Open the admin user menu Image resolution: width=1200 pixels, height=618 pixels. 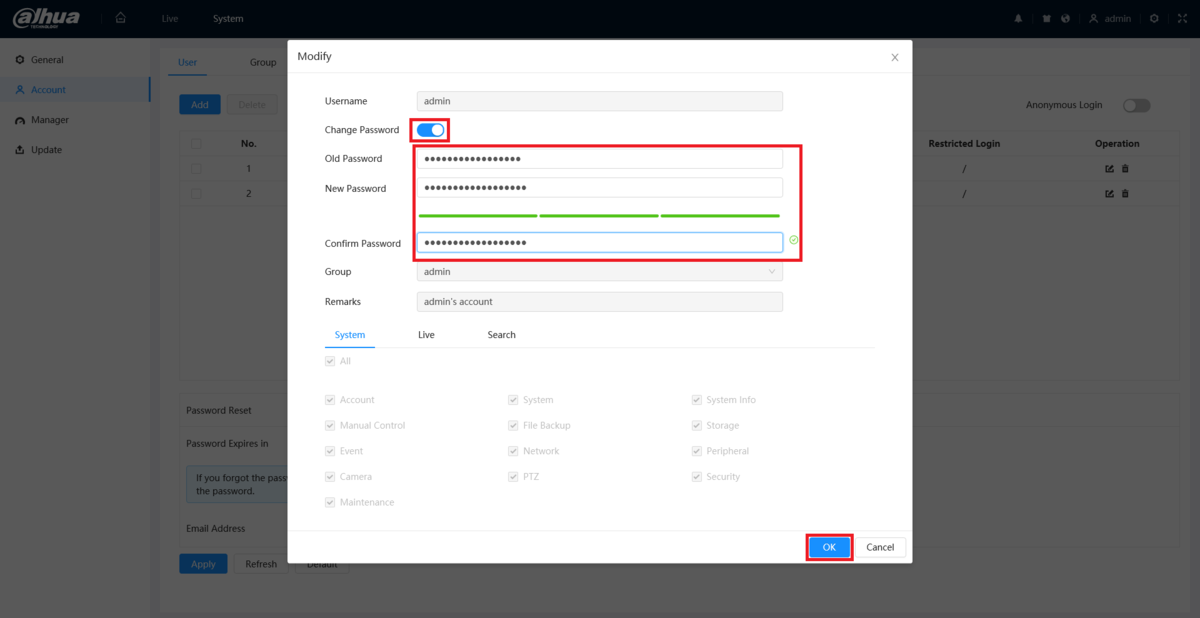1110,18
